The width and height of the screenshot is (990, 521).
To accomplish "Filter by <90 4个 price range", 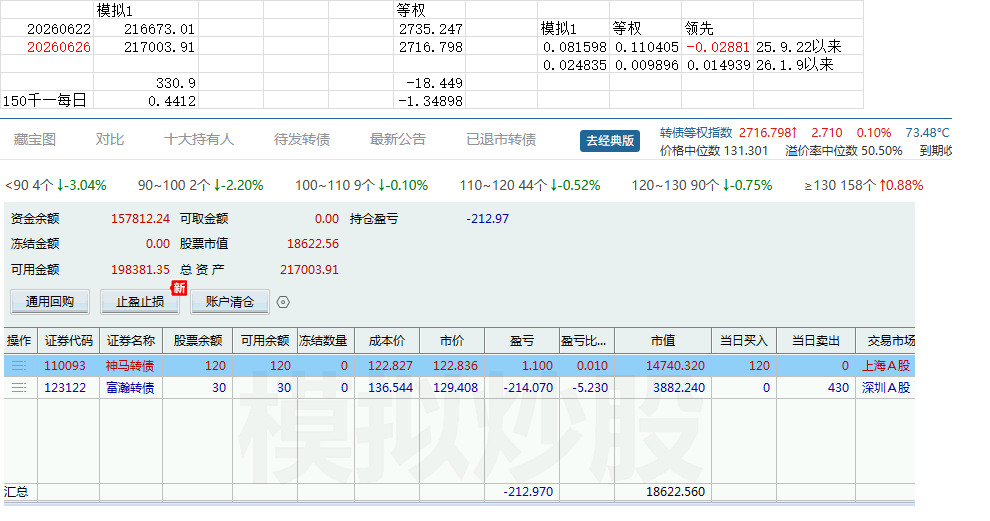I will click(x=56, y=186).
